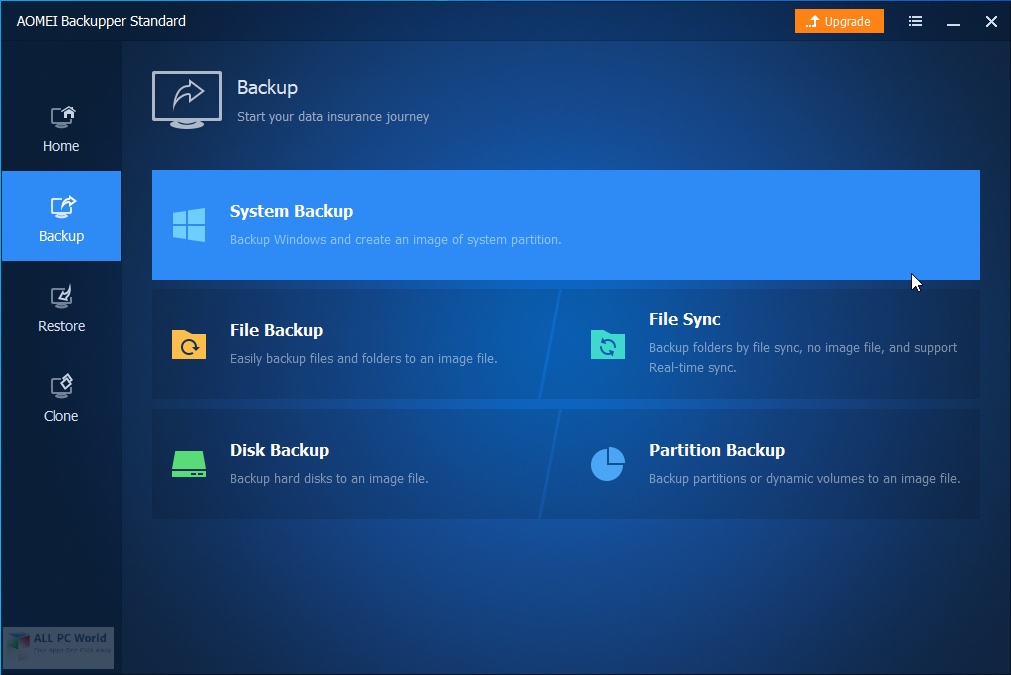Select the Clone sidebar icon
This screenshot has width=1011, height=675.
pos(62,386)
